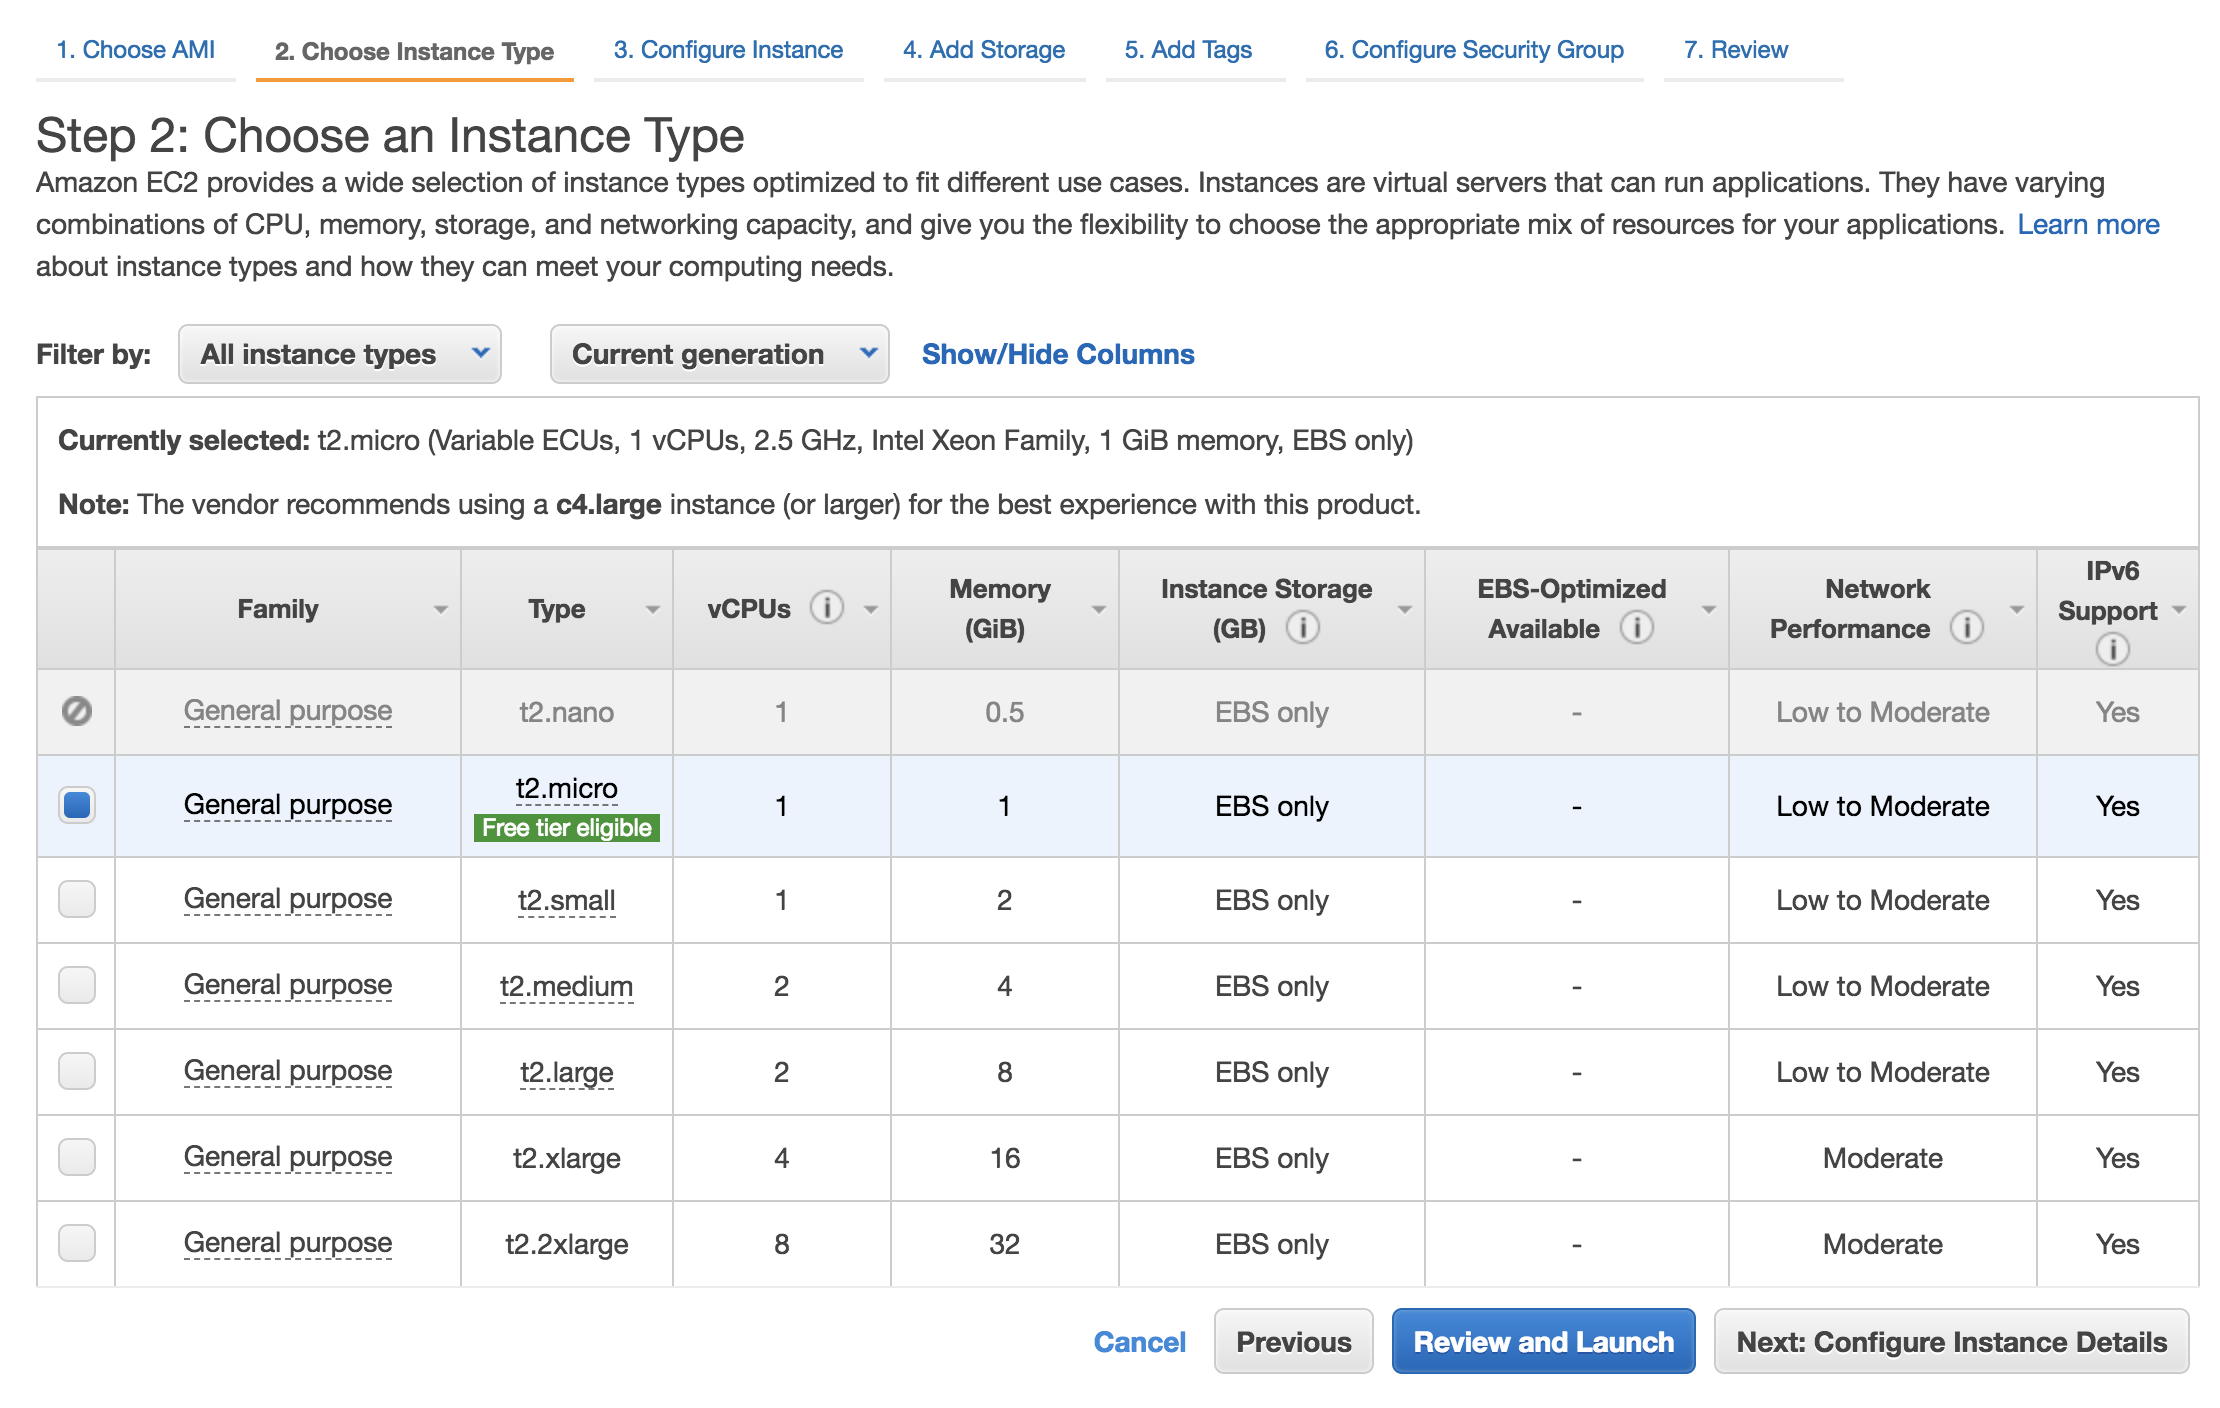This screenshot has height=1408, width=2220.
Task: Open the Family column sort arrow
Action: click(x=440, y=609)
